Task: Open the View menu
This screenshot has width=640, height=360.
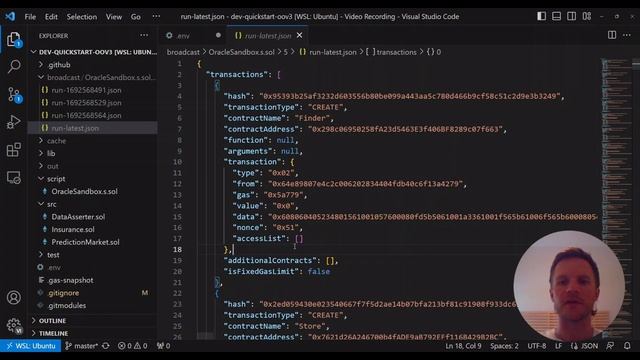Action: point(114,17)
